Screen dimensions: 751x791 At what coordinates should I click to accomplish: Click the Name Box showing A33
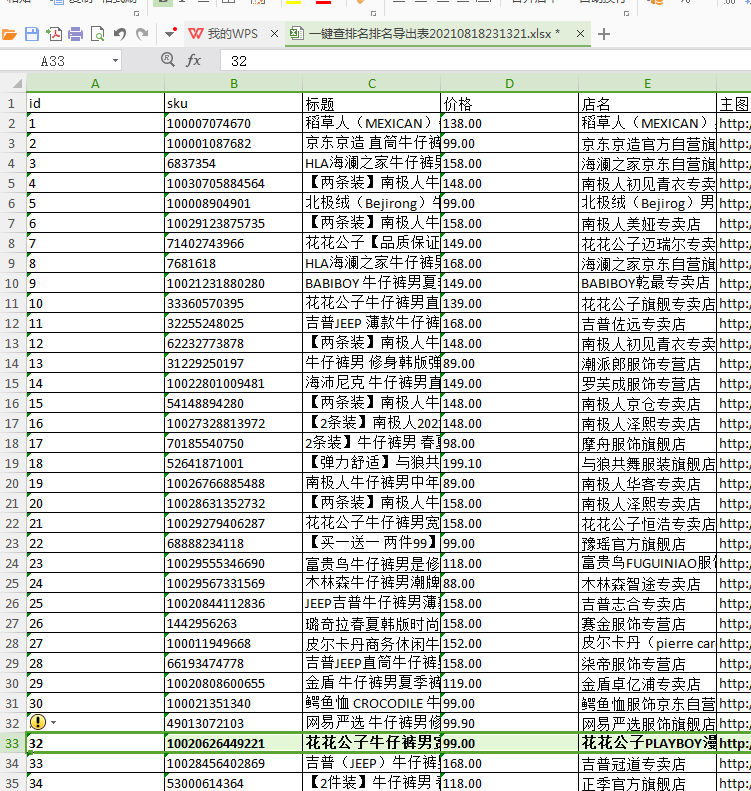pyautogui.click(x=53, y=61)
